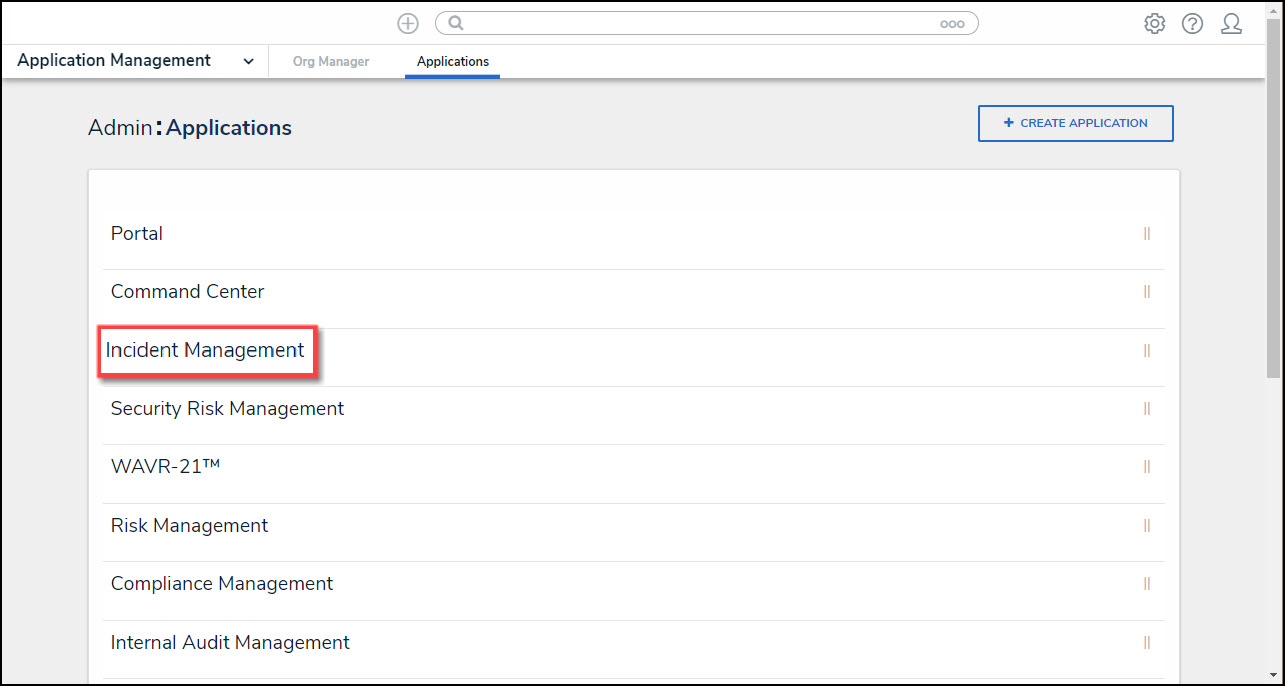
Task: Open the Compliance Management application
Action: (222, 584)
